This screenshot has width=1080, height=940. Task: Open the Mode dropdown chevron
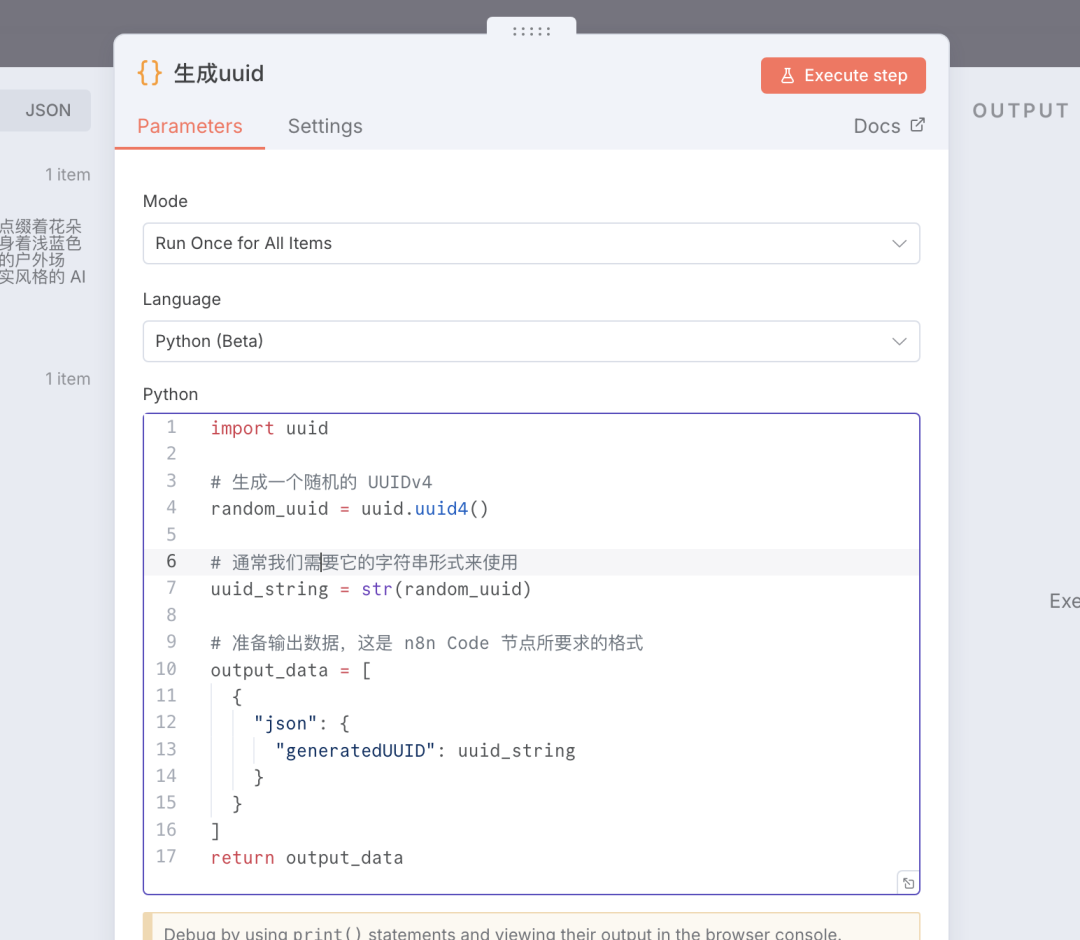[x=898, y=244]
